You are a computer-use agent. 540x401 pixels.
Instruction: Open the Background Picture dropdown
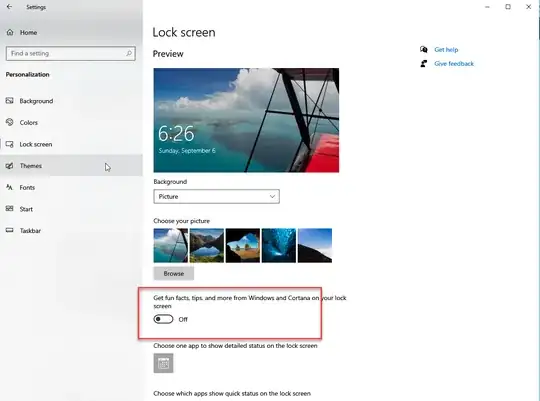(216, 196)
